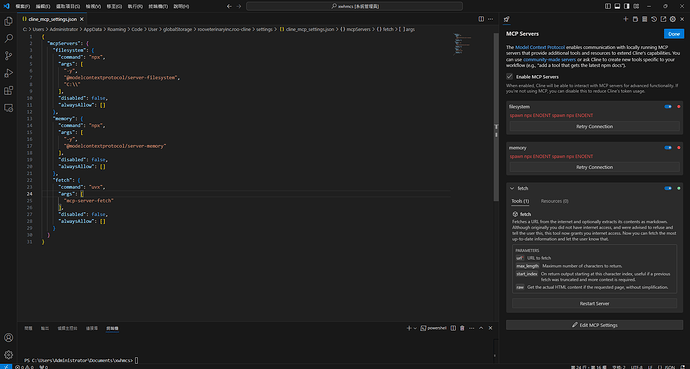The width and height of the screenshot is (690, 369).
Task: Click JSON language mode in status bar
Action: pyautogui.click(x=669, y=367)
